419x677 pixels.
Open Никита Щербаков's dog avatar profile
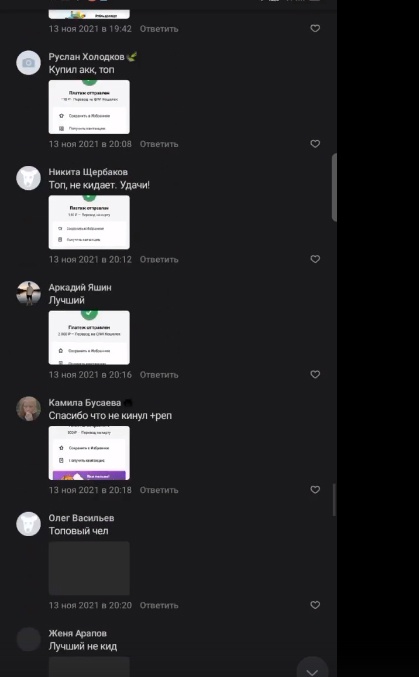(x=29, y=178)
